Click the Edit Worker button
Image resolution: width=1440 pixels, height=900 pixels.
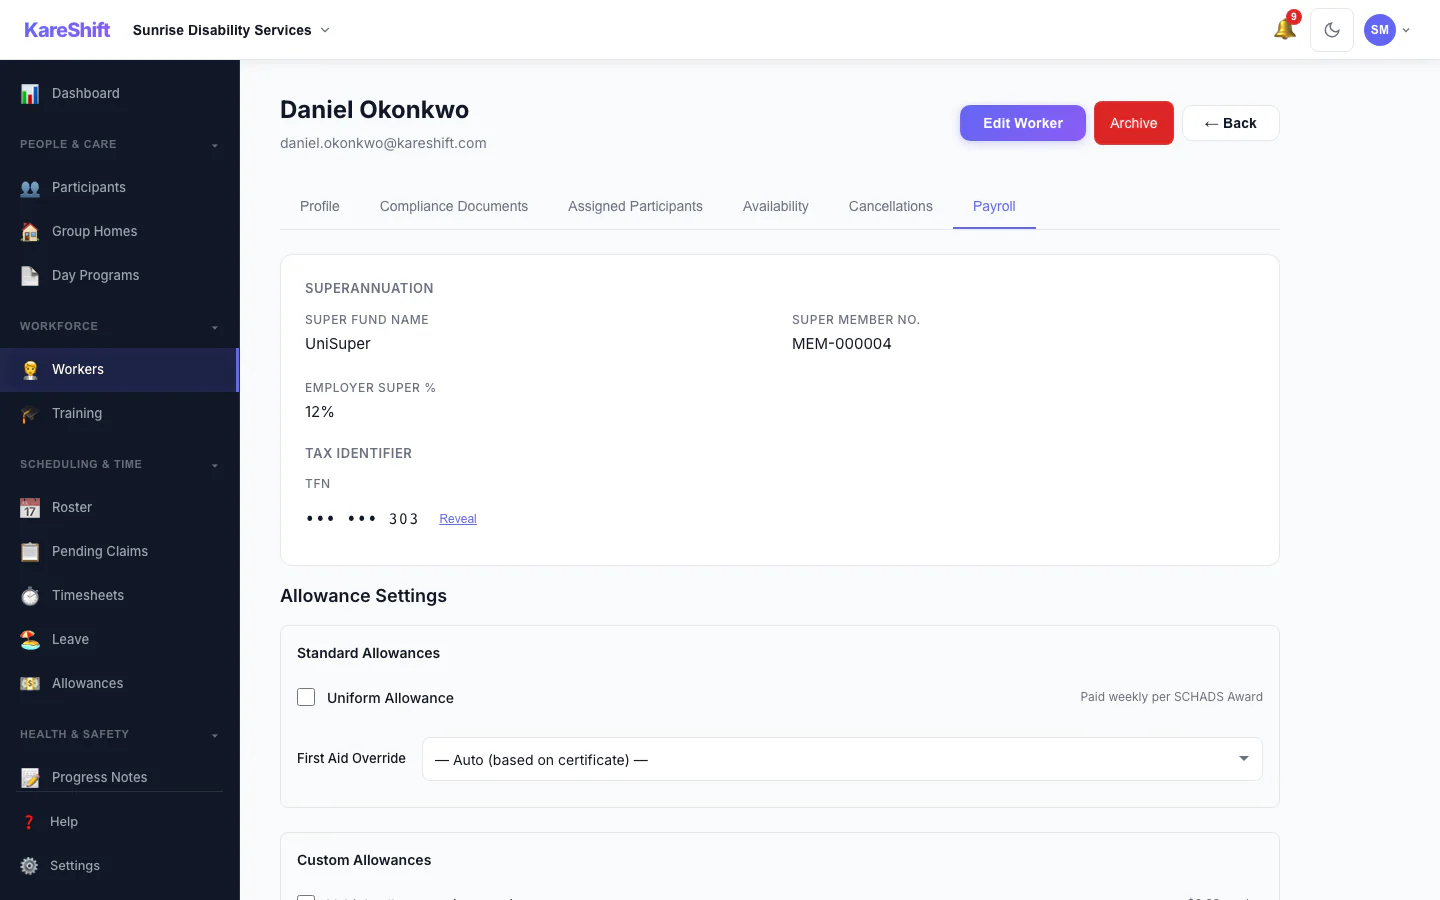[1023, 123]
